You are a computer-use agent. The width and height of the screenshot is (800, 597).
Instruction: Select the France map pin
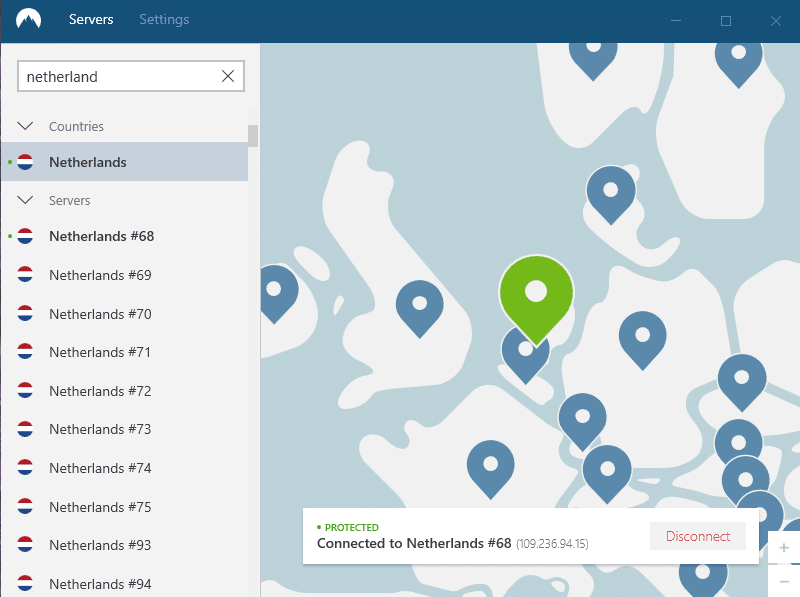coord(490,468)
